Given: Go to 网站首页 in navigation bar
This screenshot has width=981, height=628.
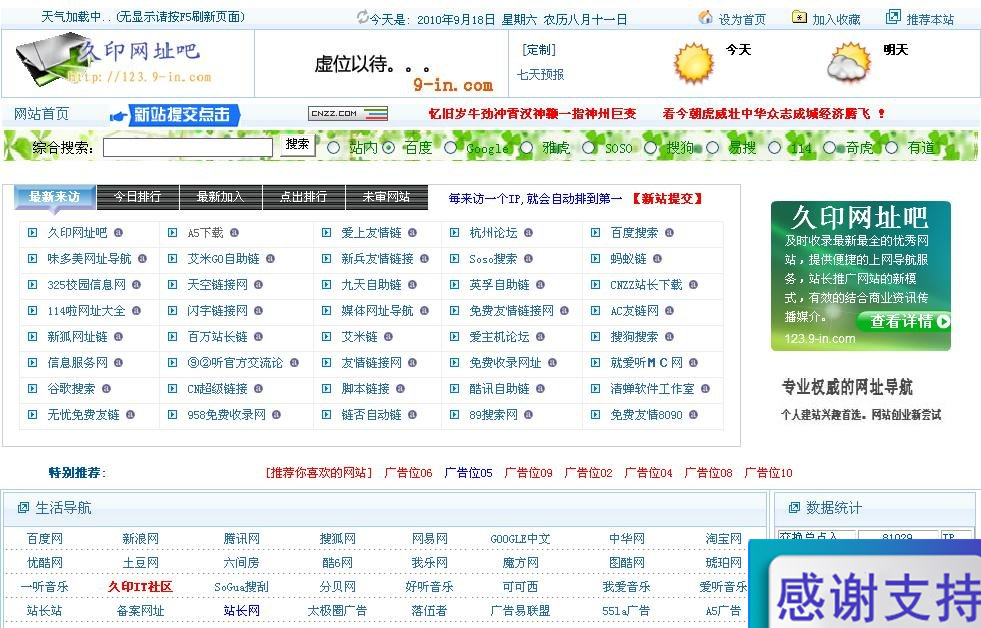Looking at the screenshot, I should click(41, 114).
